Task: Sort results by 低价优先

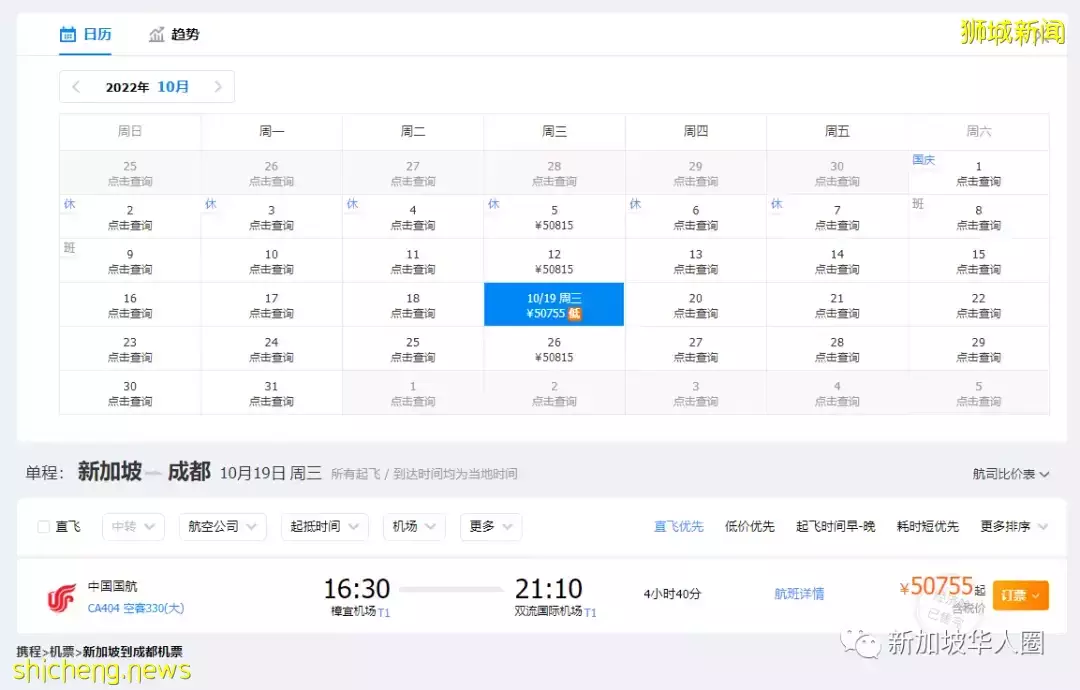Action: coord(749,526)
